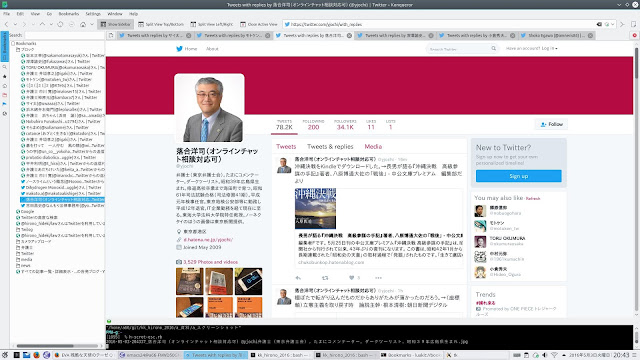Close the Shoko Egawa tab

[590, 36]
